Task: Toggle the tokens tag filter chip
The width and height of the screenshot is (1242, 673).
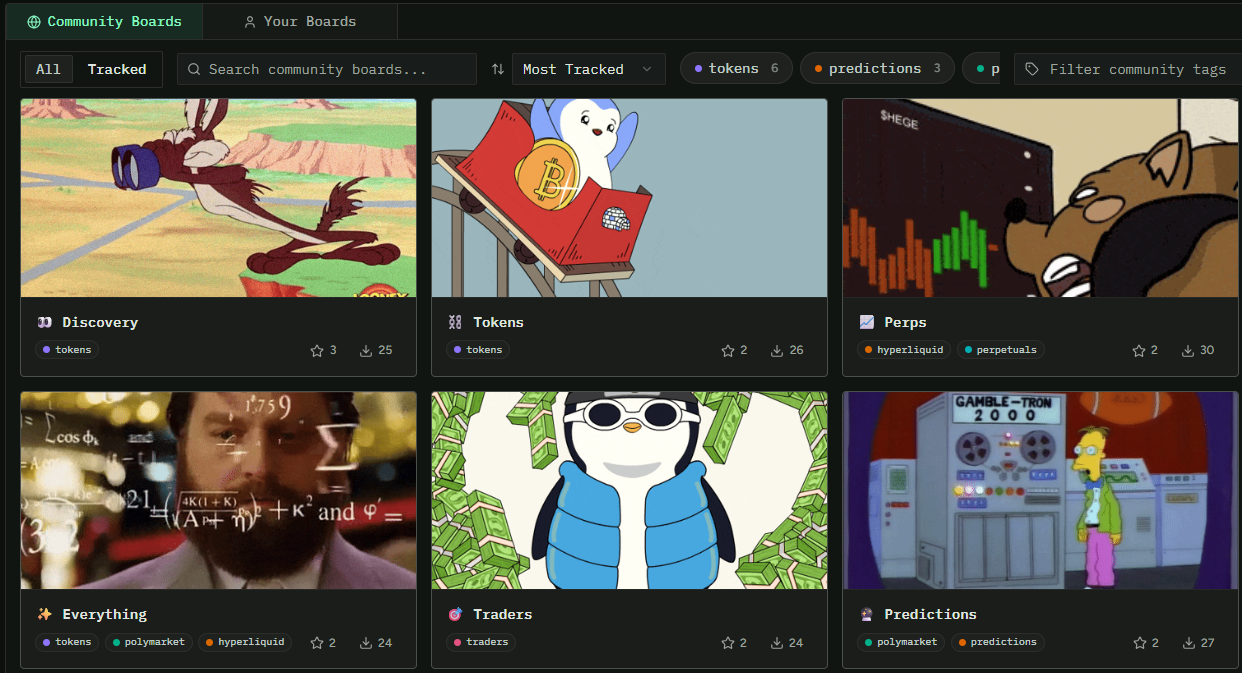Action: [x=736, y=68]
